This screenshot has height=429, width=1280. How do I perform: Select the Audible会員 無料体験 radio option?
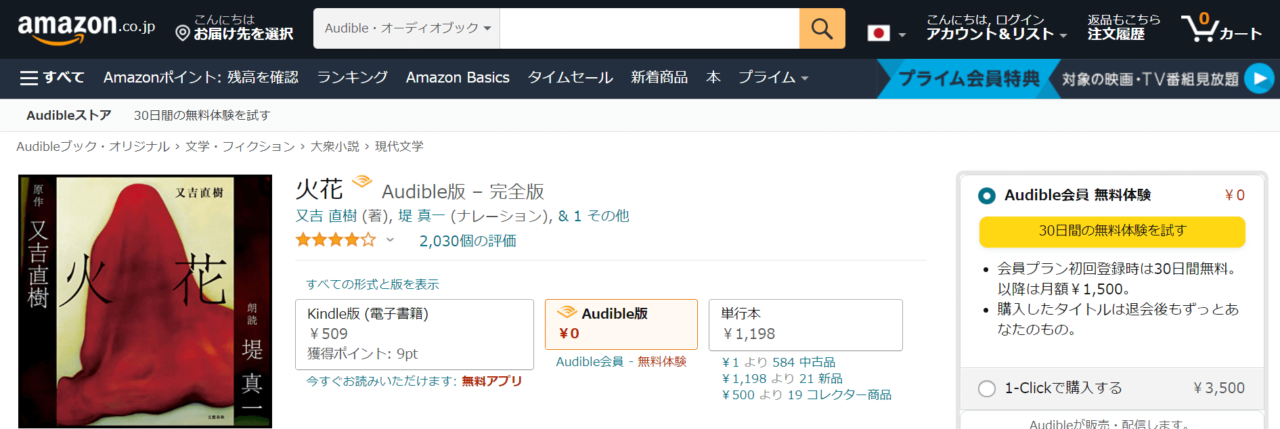click(x=987, y=196)
